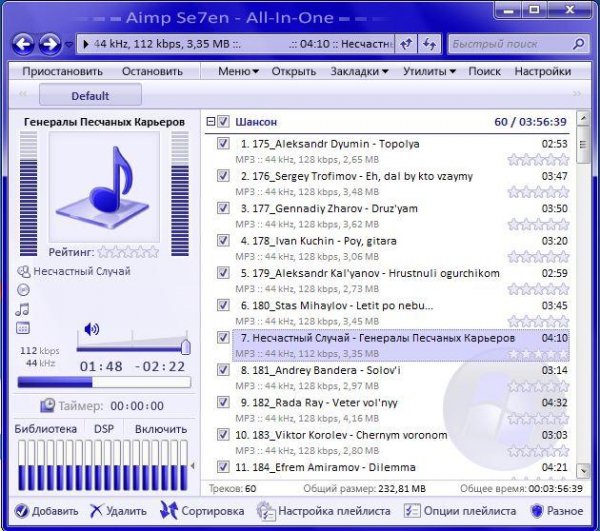Uncheck track 177_Gennadiy Zharov - Druz'yam
This screenshot has width=600, height=531.
(223, 208)
